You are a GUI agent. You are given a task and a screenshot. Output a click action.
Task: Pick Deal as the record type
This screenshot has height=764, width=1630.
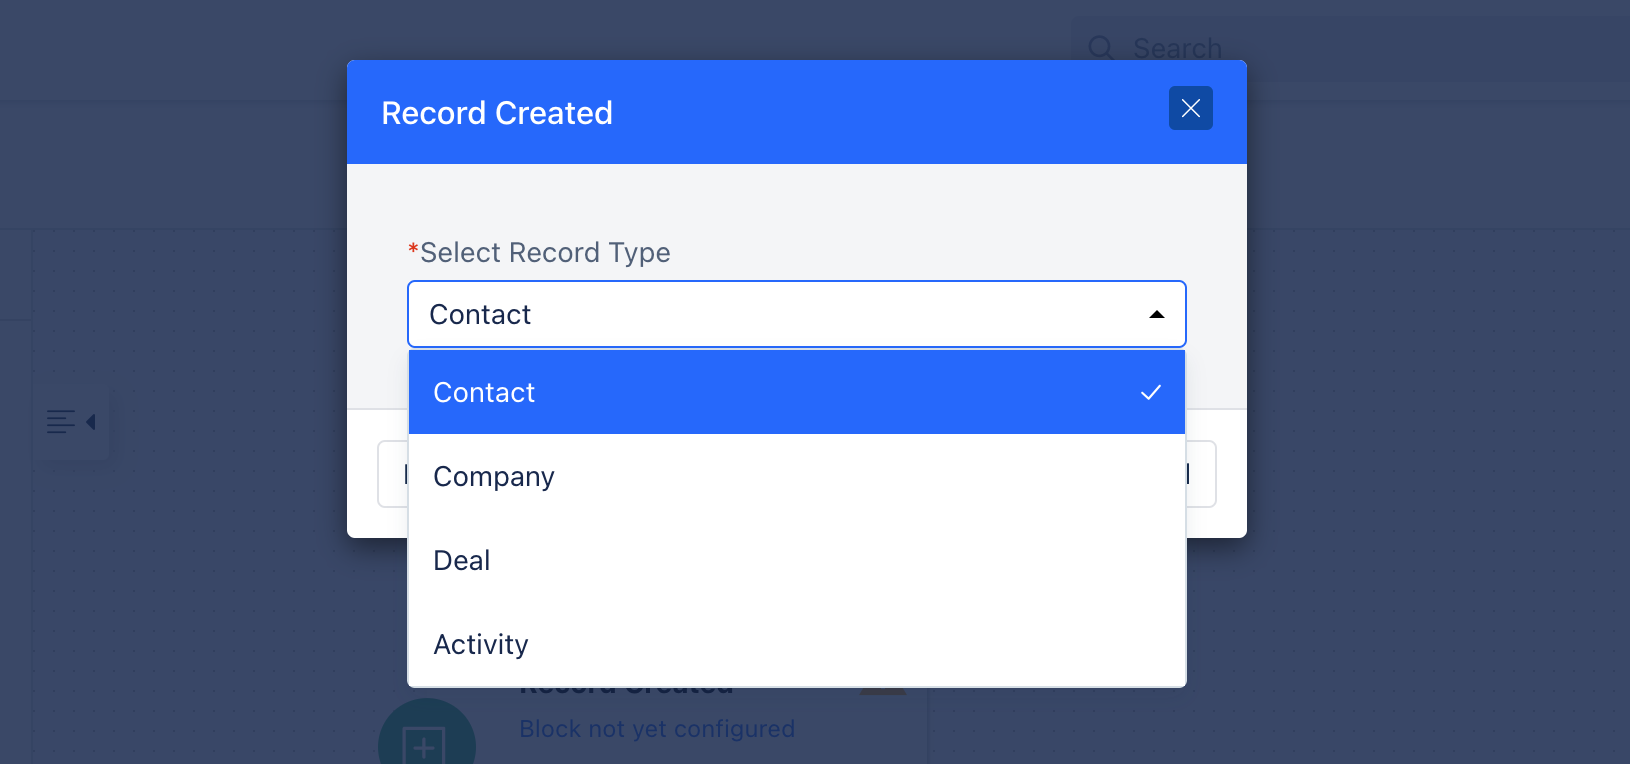click(797, 560)
